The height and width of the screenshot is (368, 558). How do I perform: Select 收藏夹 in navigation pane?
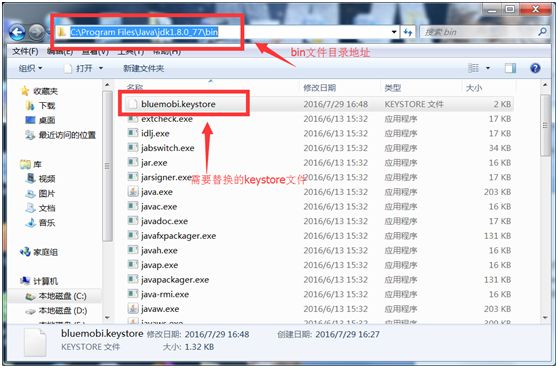point(45,91)
